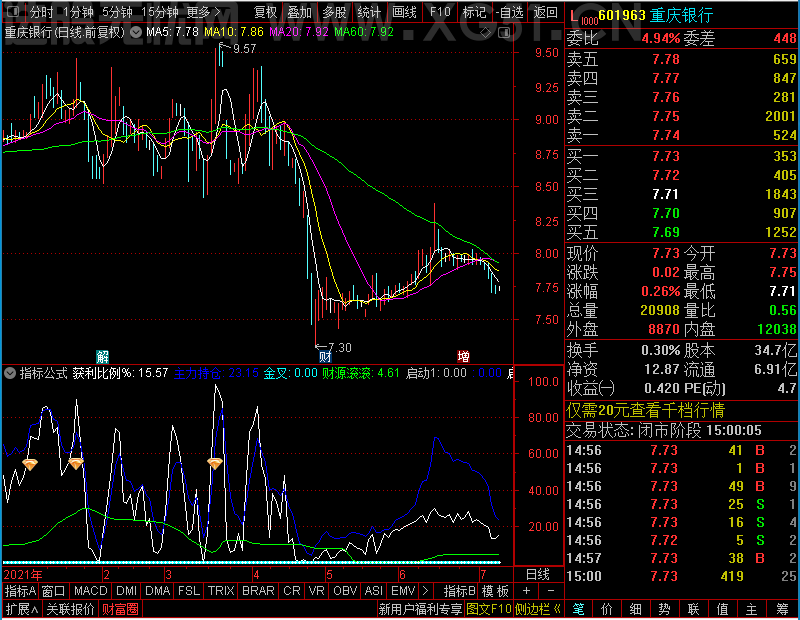Expand the 扩展 panel
800x620 pixels.
pyautogui.click(x=22, y=609)
